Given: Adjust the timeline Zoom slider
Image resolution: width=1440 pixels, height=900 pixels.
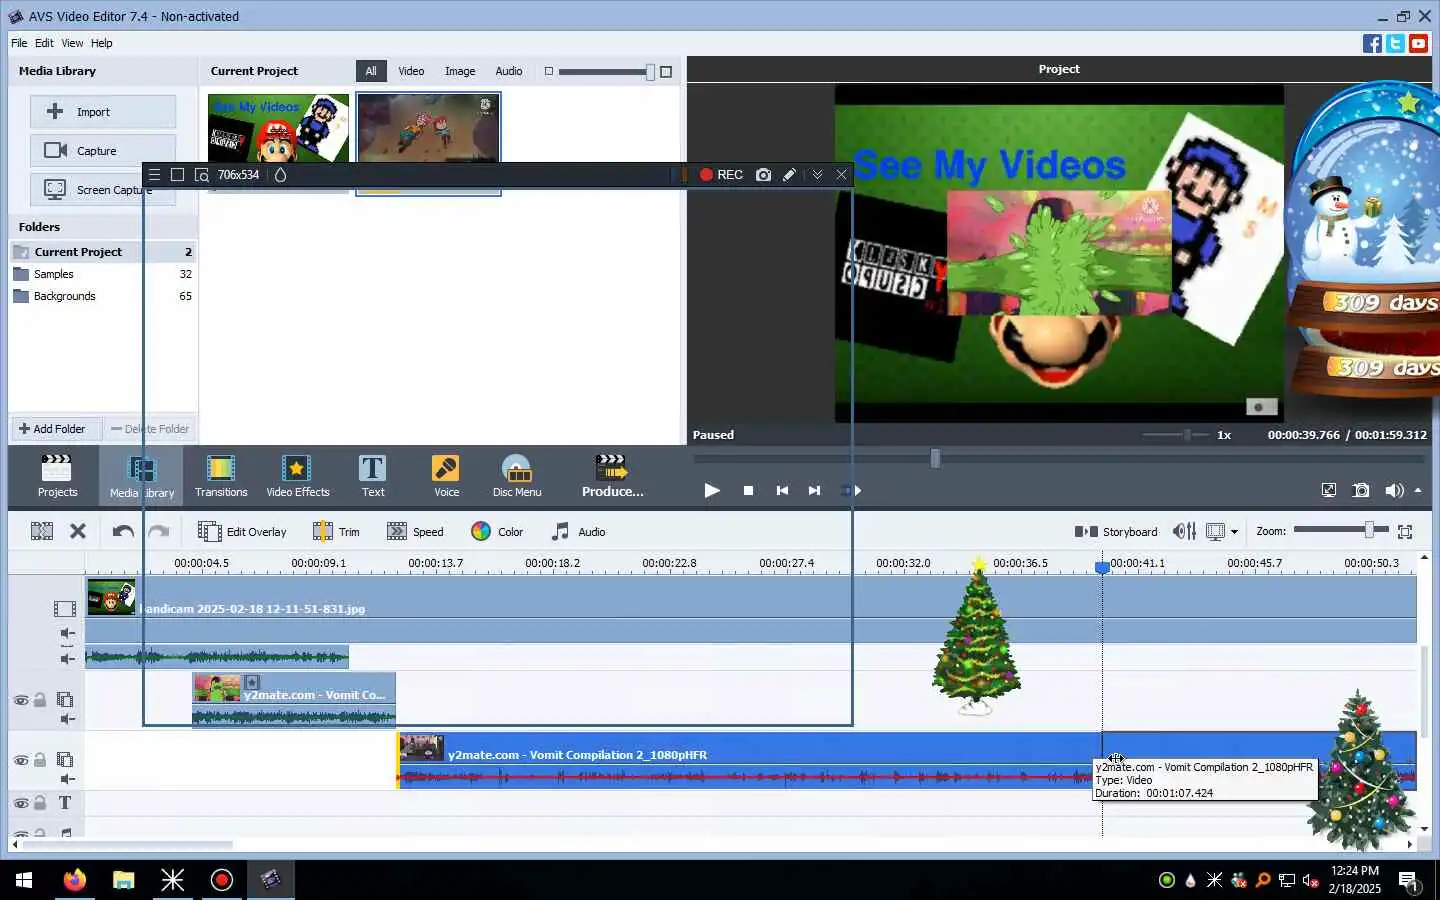Looking at the screenshot, I should 1370,530.
